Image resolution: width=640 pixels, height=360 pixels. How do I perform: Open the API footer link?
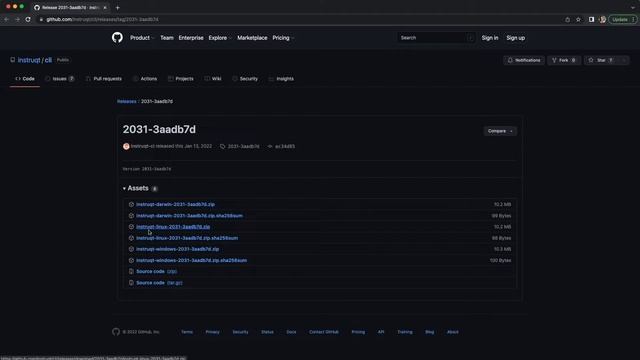point(381,332)
